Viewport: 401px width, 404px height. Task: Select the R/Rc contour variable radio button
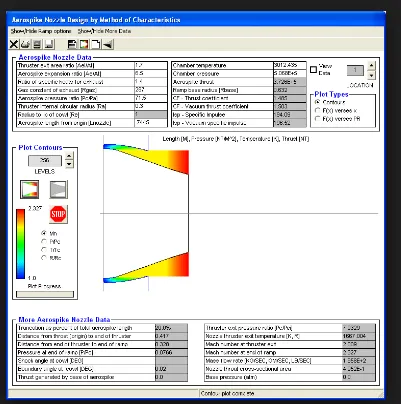tap(44, 258)
